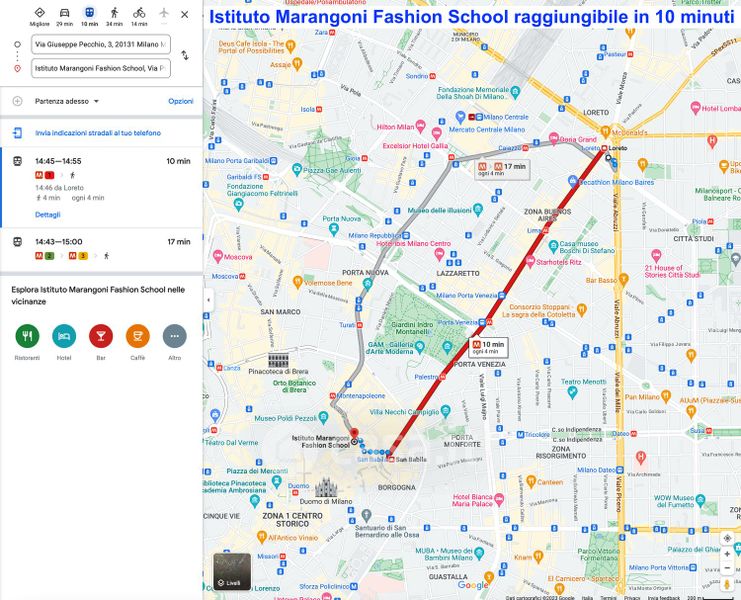Swap starting point and destination

click(185, 56)
